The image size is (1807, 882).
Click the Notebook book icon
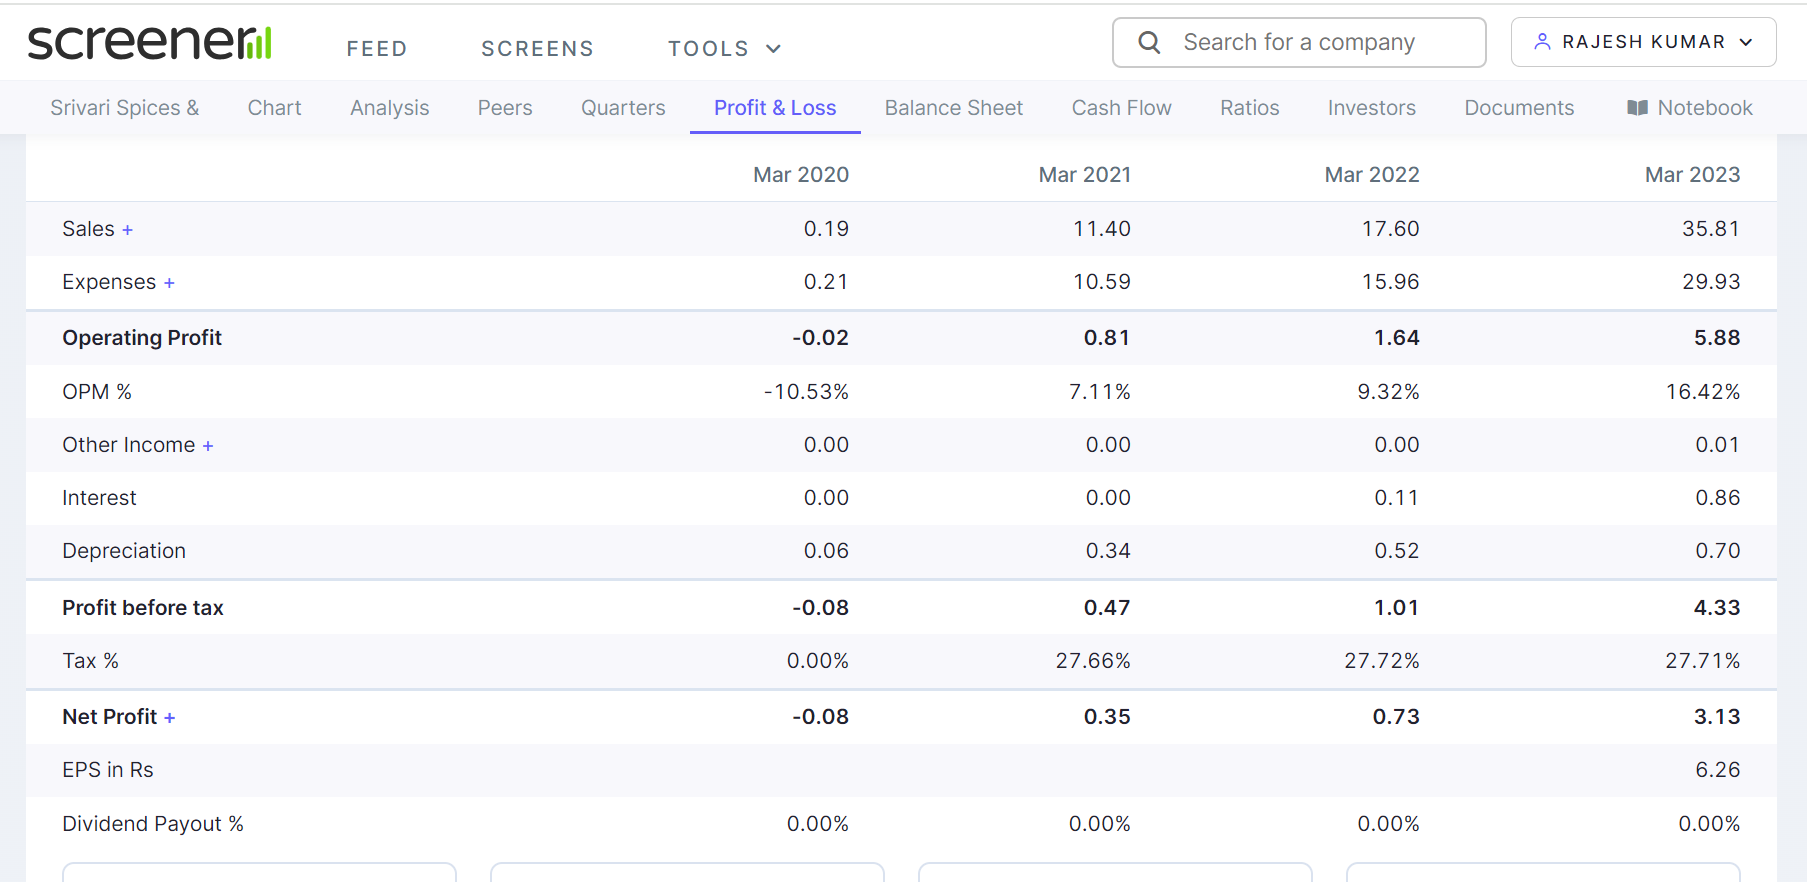1637,108
